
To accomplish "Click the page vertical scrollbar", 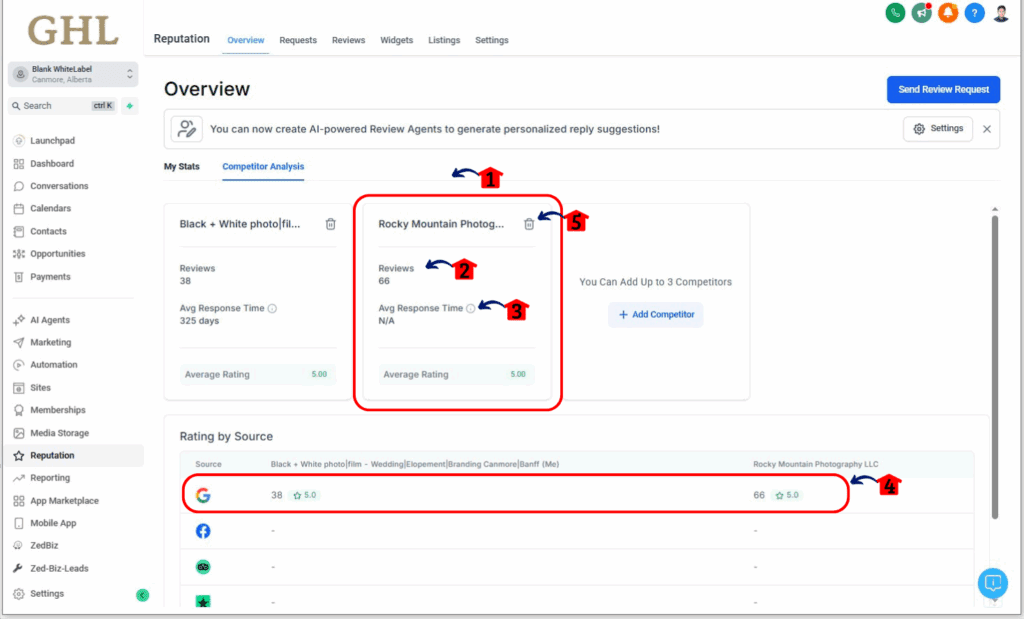I will point(995,367).
